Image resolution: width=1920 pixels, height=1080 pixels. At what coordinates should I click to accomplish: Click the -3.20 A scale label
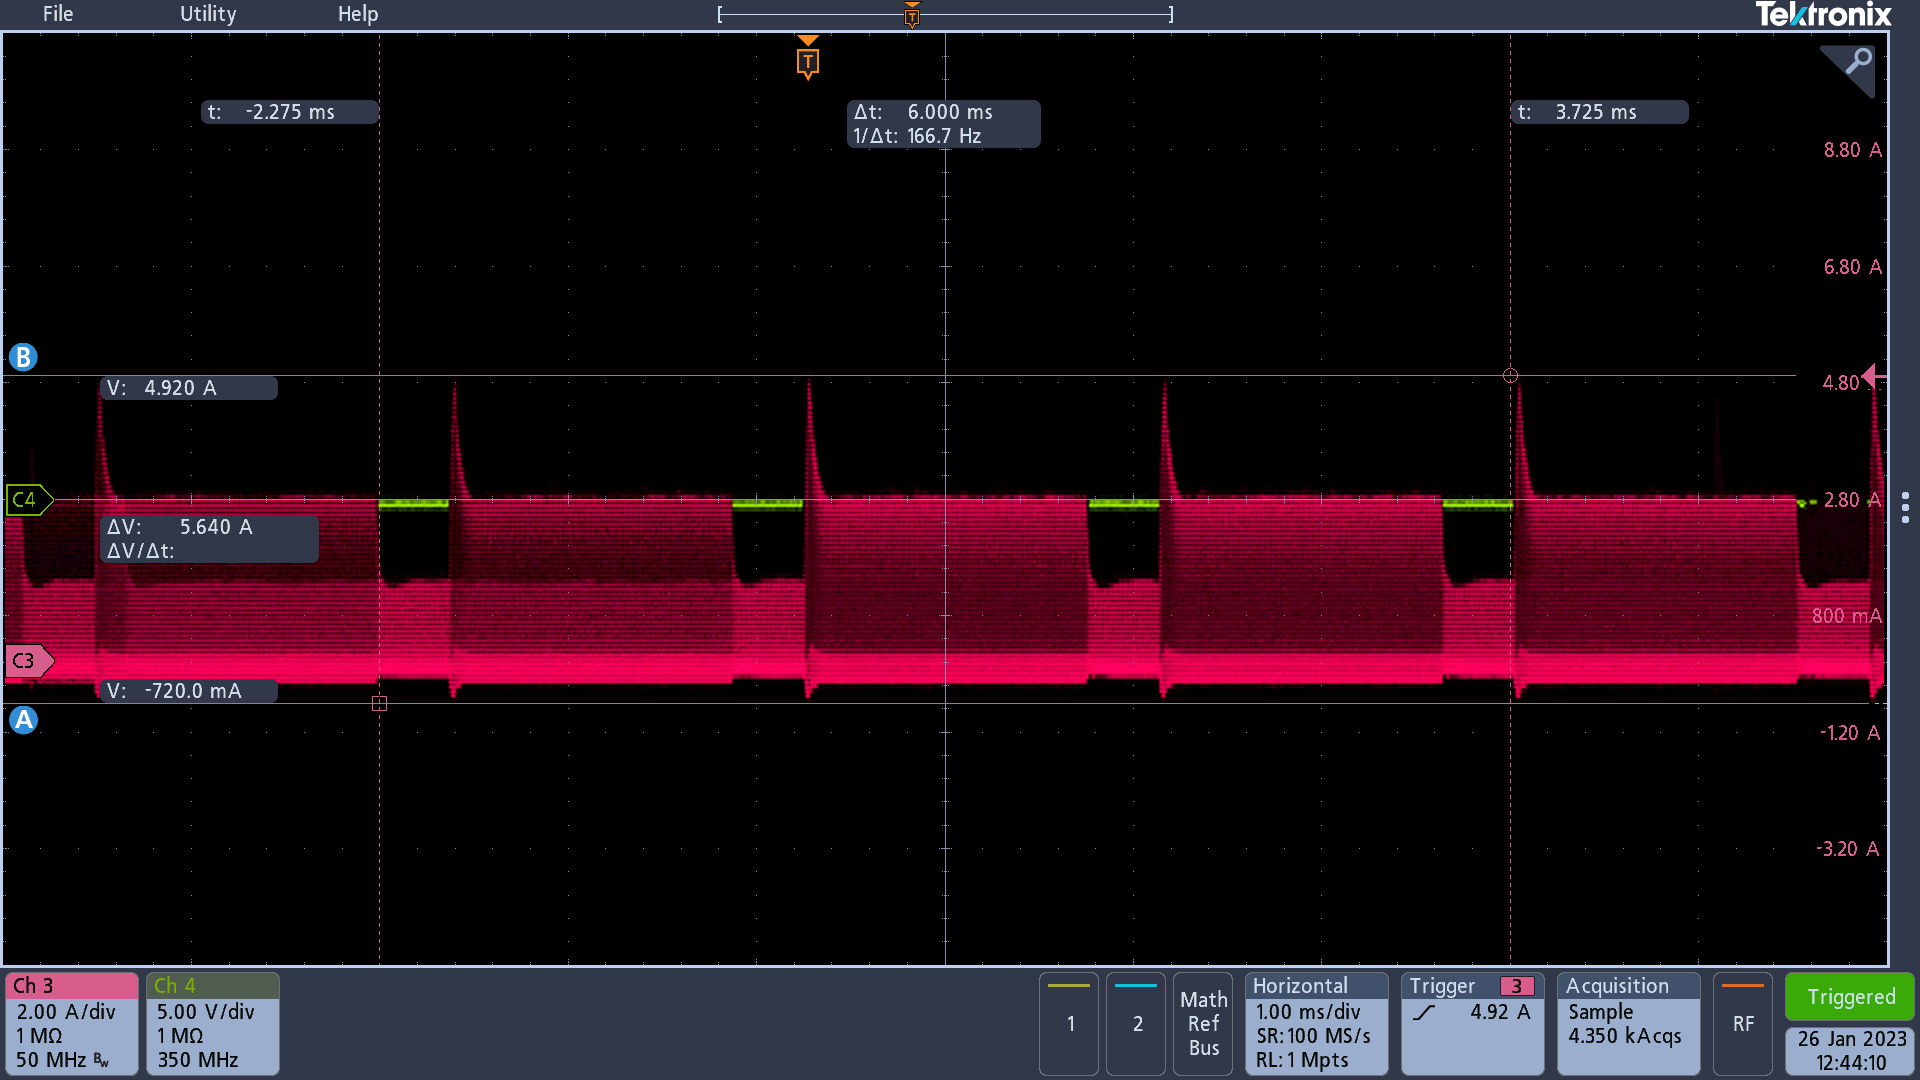1848,849
